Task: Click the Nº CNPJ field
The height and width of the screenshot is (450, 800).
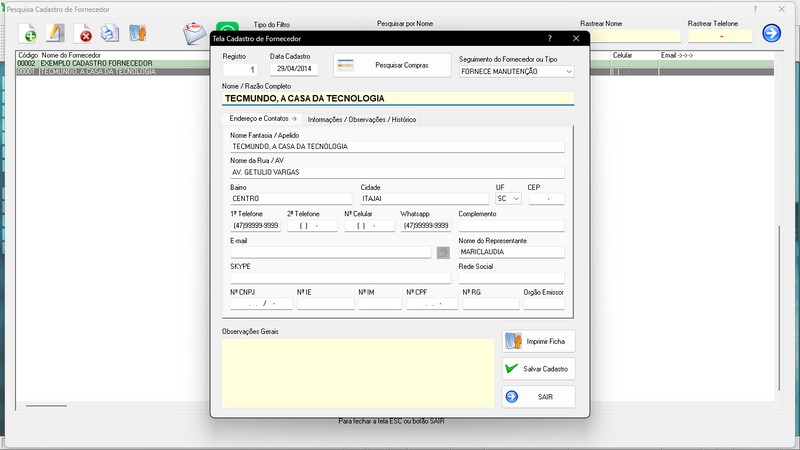Action: [261, 304]
